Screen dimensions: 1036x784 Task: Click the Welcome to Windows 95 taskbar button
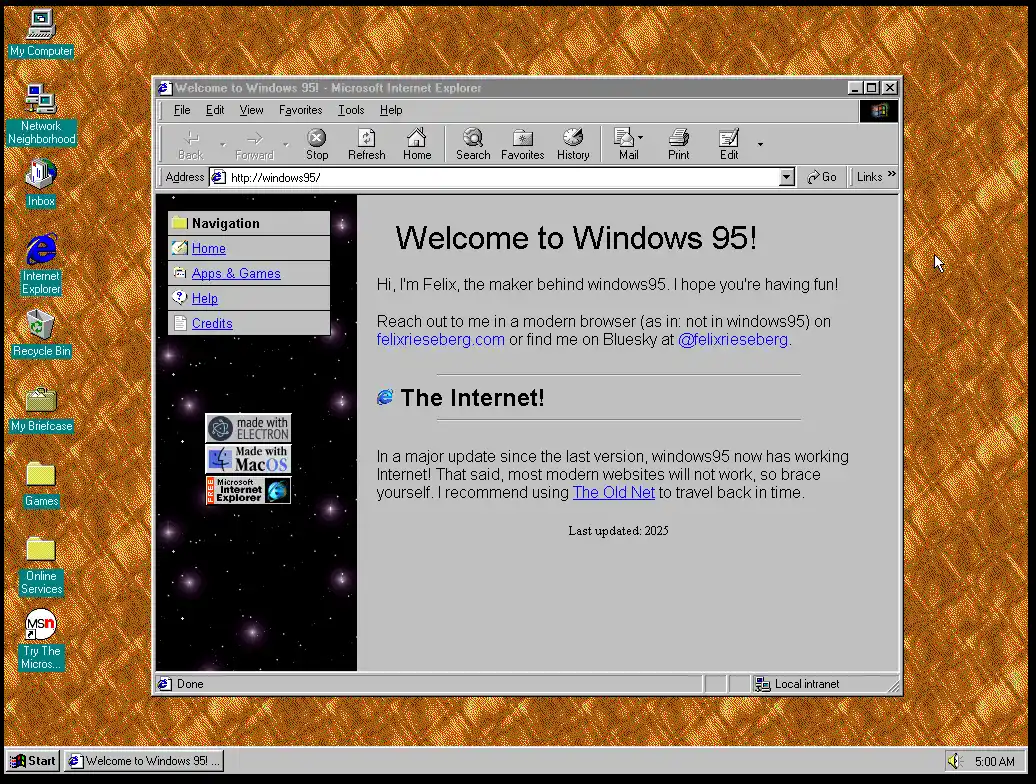pos(145,761)
